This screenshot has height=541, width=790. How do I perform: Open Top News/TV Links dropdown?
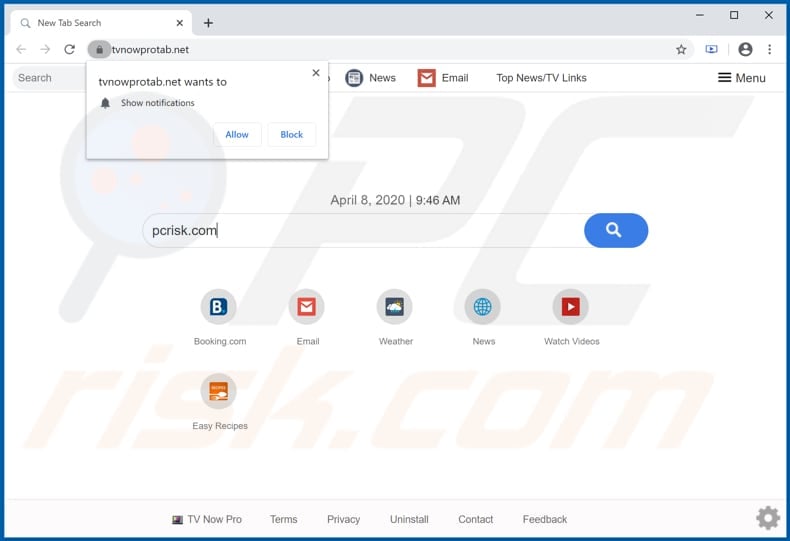[x=541, y=78]
